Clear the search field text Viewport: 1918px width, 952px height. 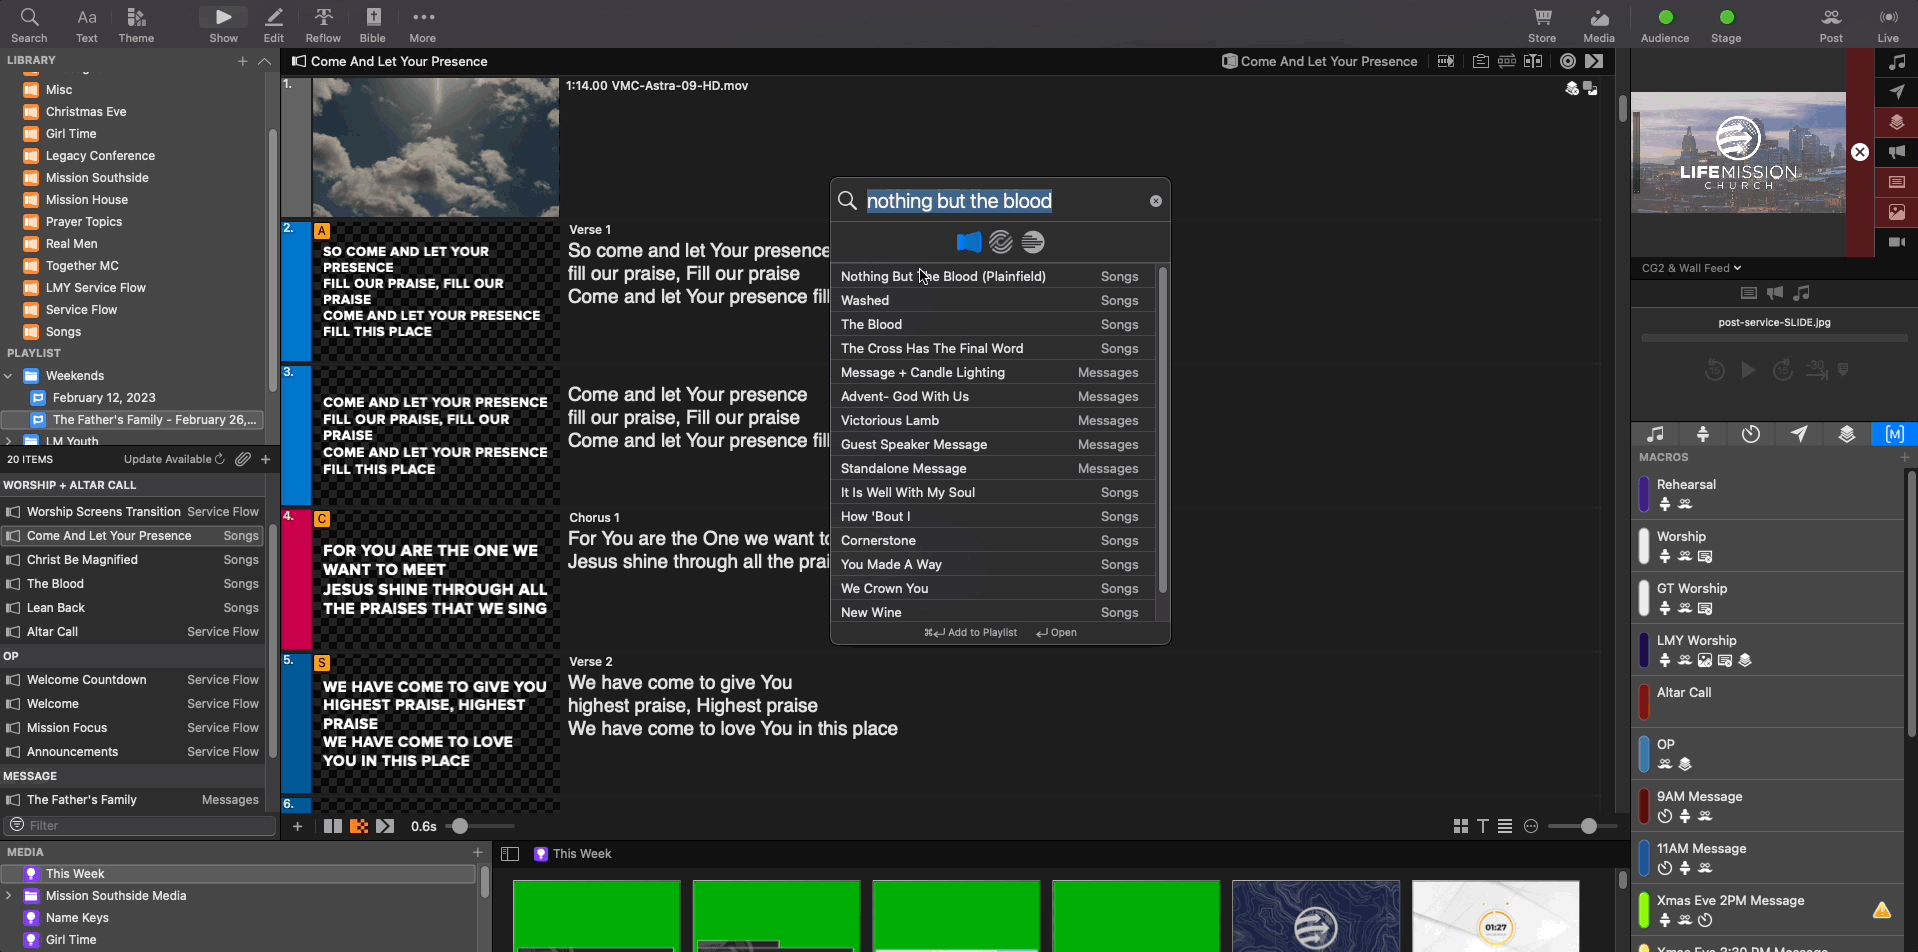coord(1155,201)
